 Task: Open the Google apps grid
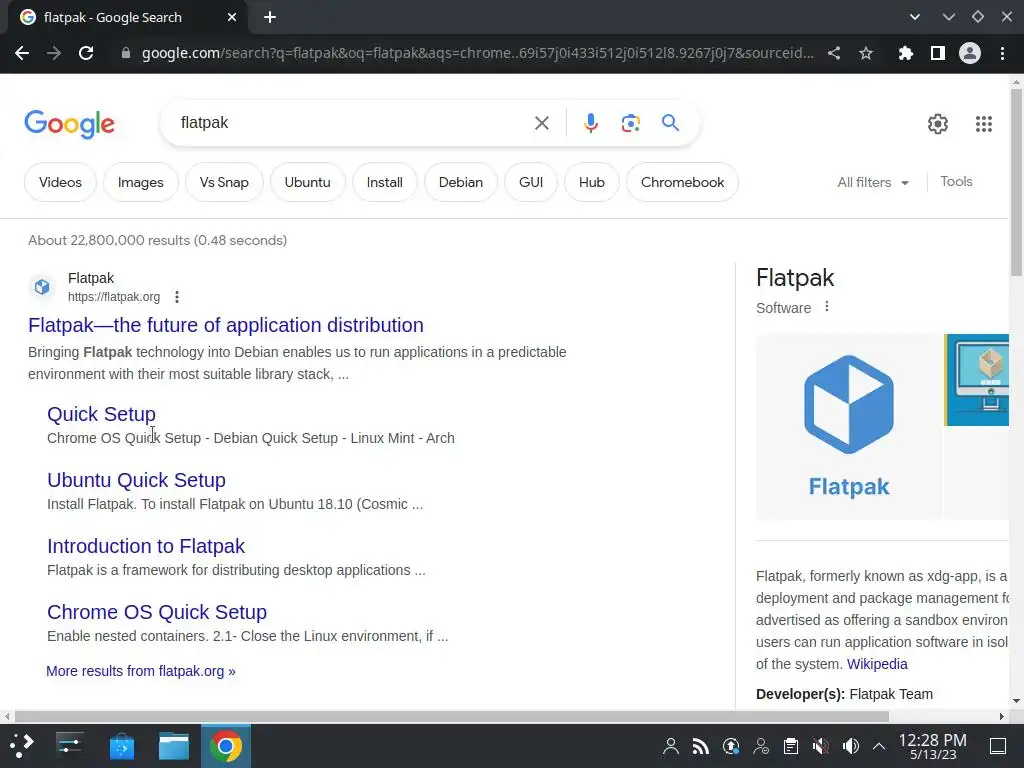pos(984,123)
